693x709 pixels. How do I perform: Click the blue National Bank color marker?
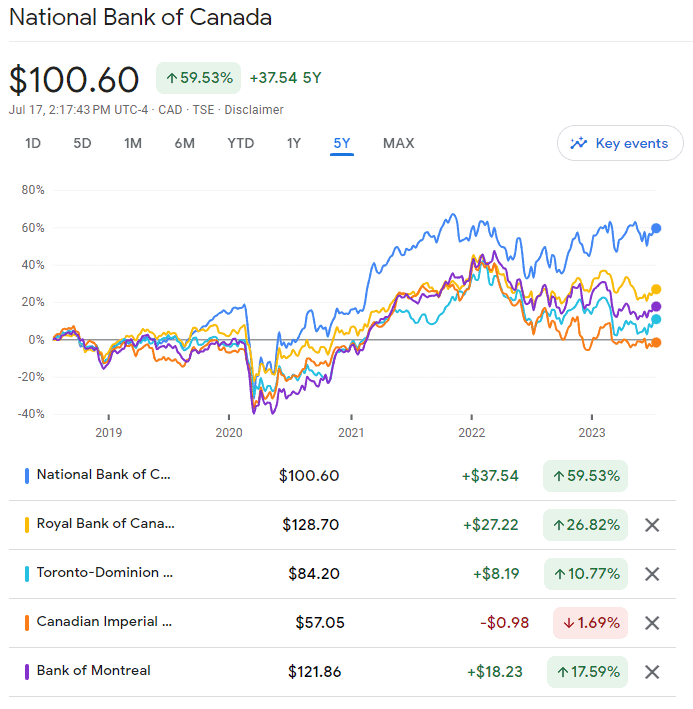click(x=27, y=476)
